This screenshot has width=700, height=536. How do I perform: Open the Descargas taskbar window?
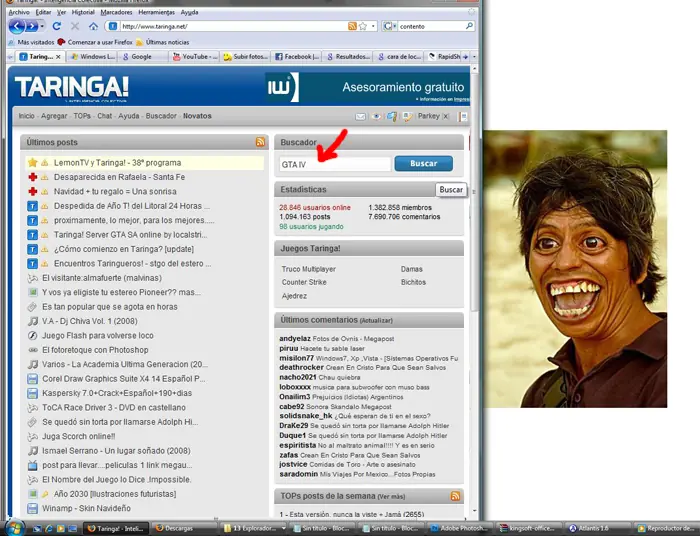point(184,528)
